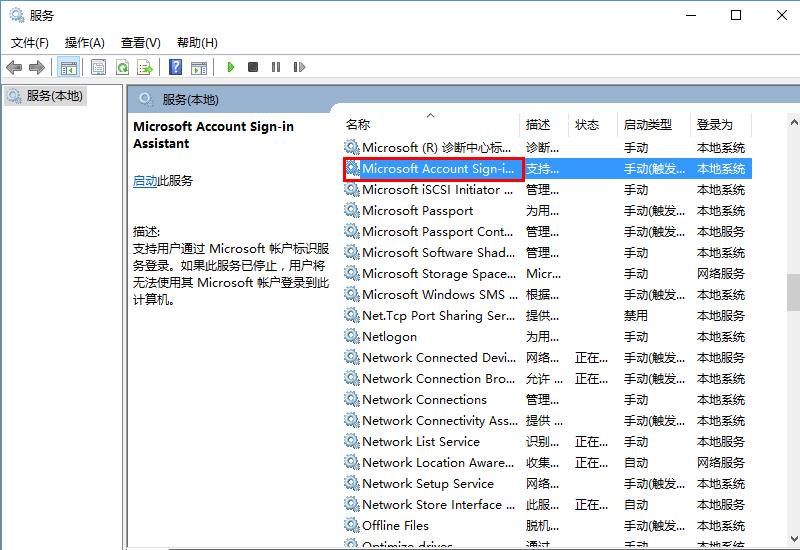Click the show/hide action pane icon
Image resolution: width=800 pixels, height=550 pixels.
pyautogui.click(x=199, y=67)
